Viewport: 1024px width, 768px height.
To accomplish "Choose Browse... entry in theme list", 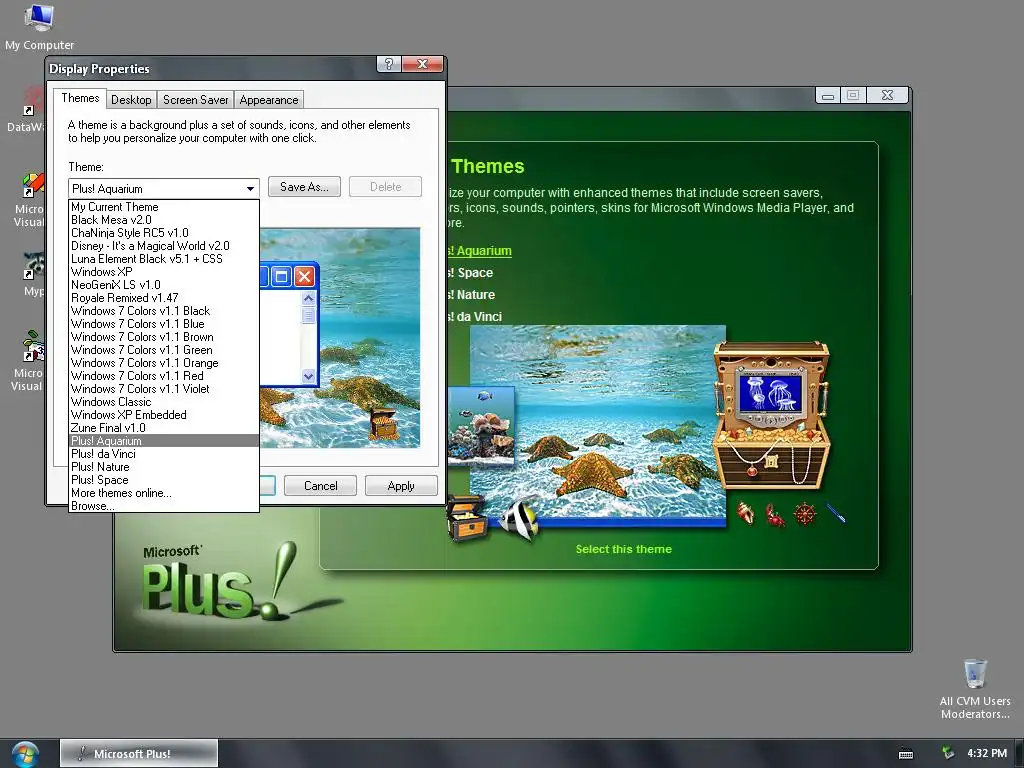I will (x=163, y=506).
